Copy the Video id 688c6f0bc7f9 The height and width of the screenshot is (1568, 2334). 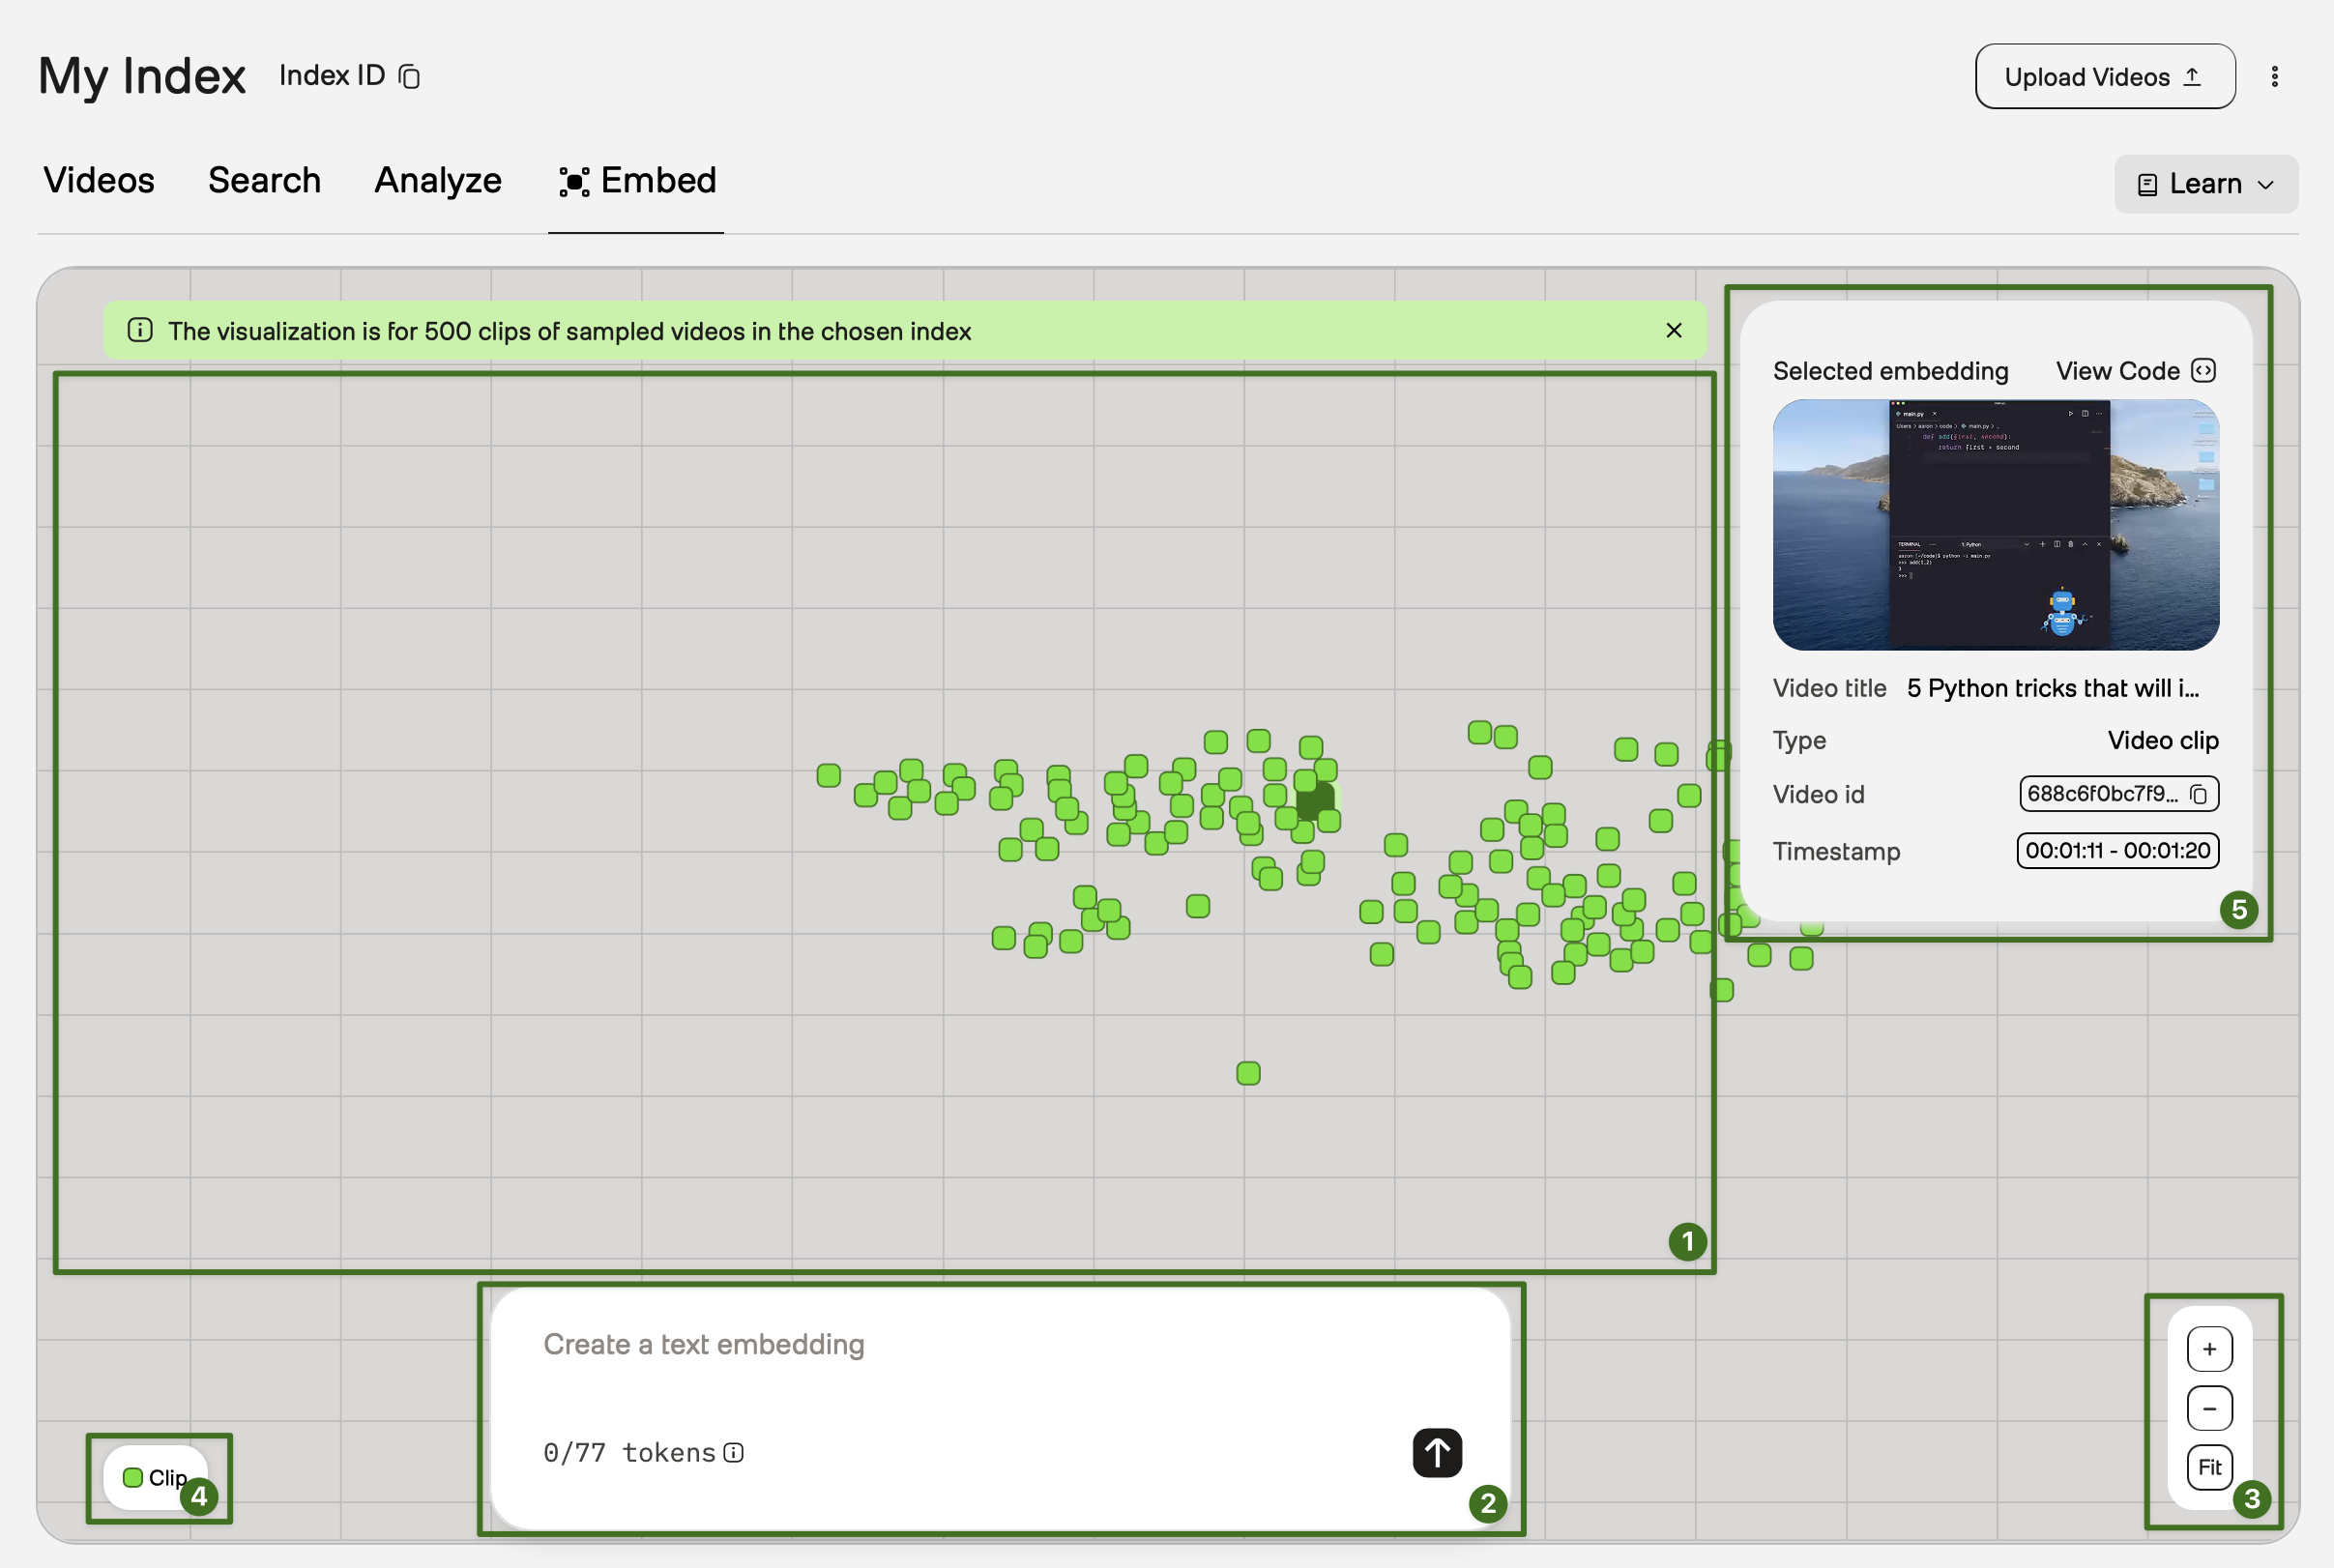pos(2198,794)
